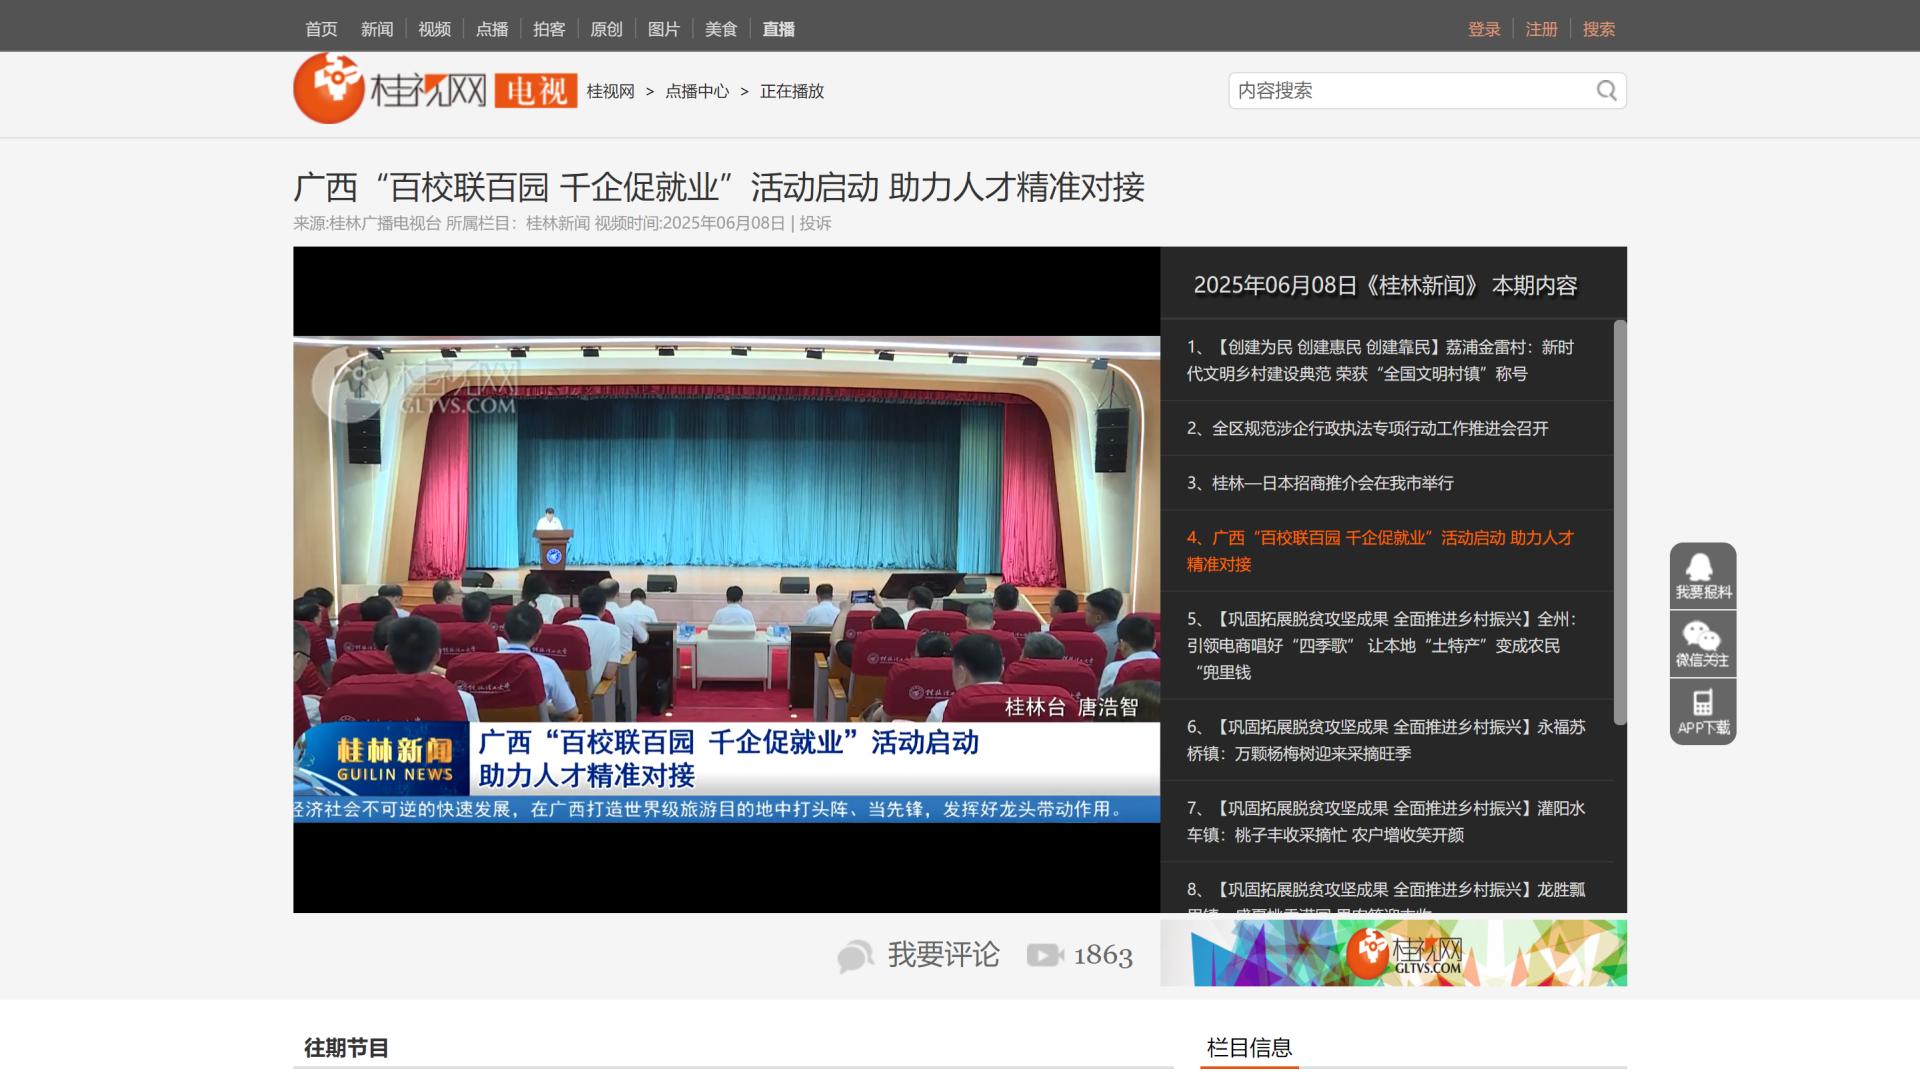Click the playlist vertical scrollbar
Viewport: 1920px width, 1079px height.
pos(1620,520)
